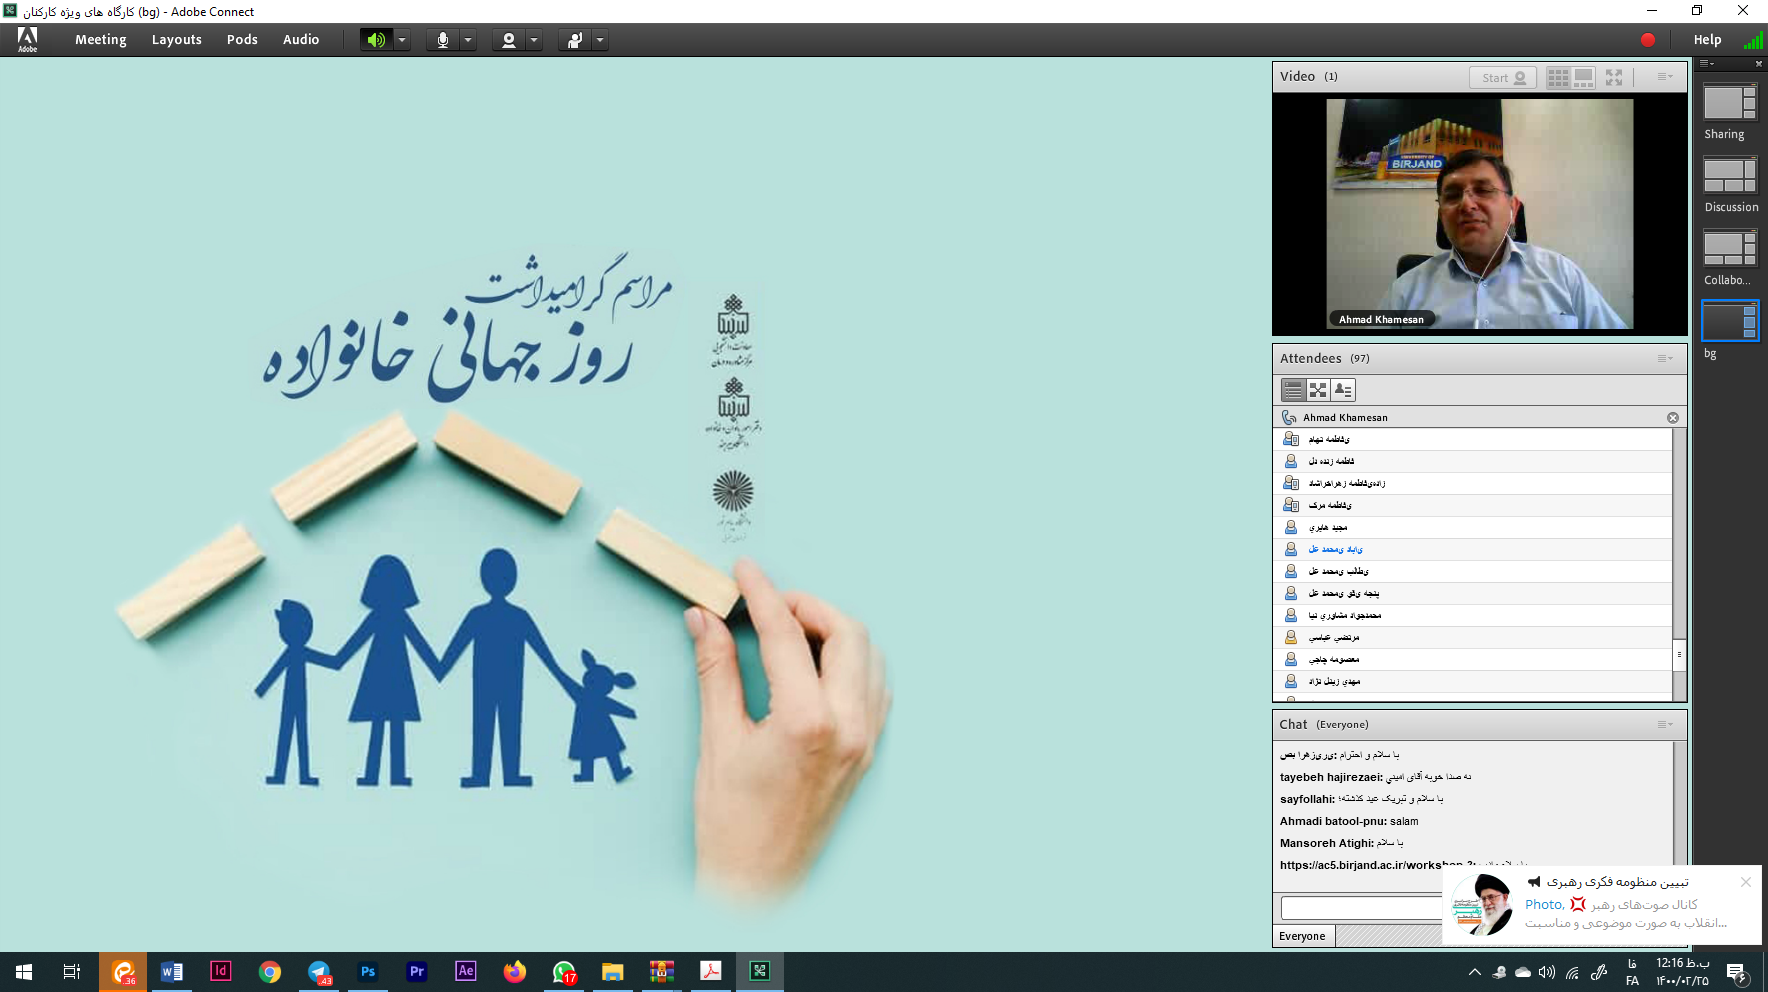Switch Video pod to grid view
The height and width of the screenshot is (992, 1768).
[x=1557, y=78]
